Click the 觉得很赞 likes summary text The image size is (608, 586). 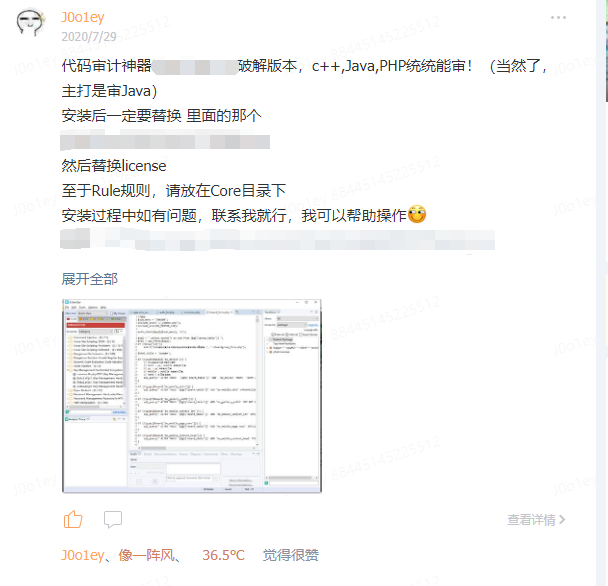point(291,555)
